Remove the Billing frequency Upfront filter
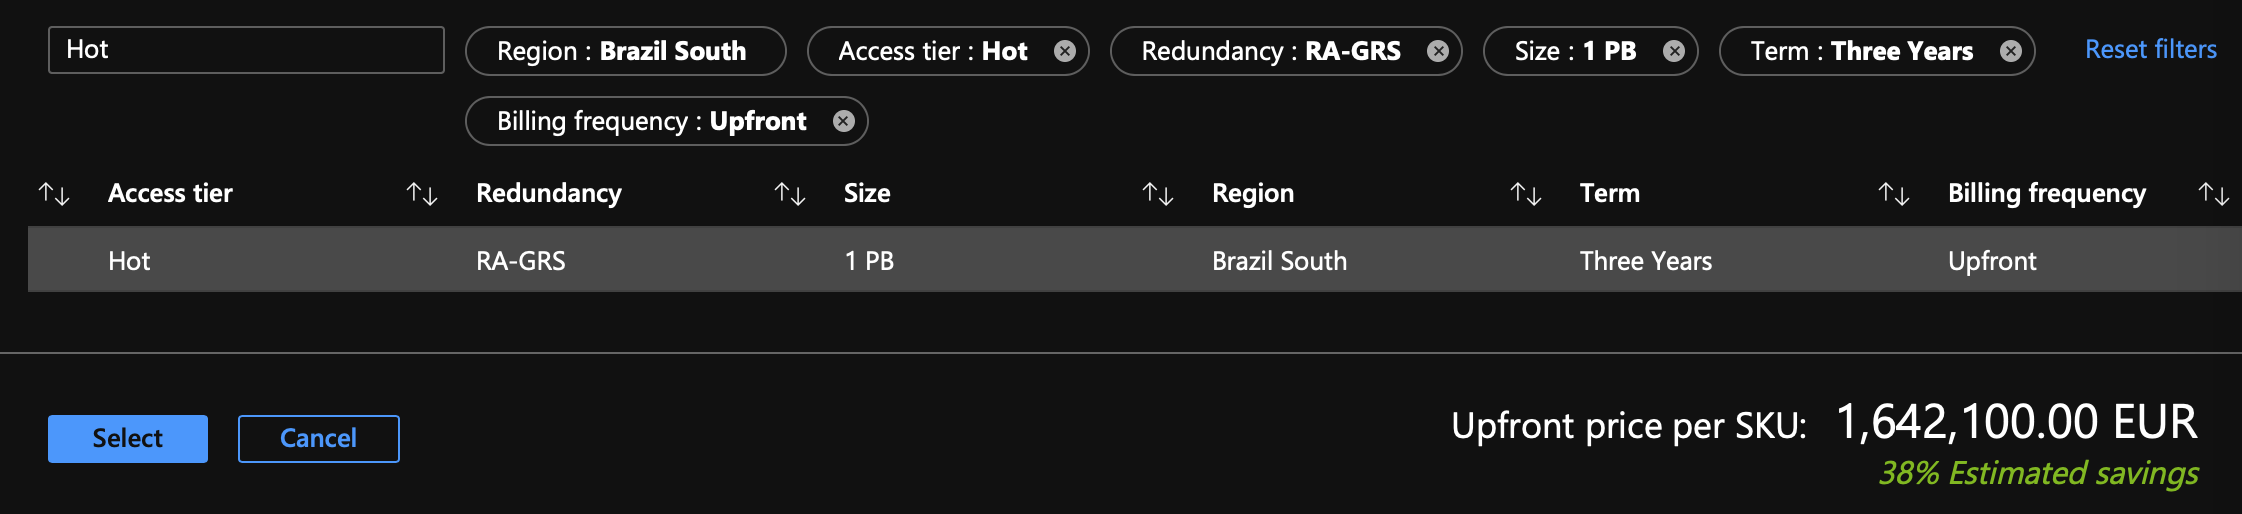This screenshot has width=2242, height=514. point(844,121)
